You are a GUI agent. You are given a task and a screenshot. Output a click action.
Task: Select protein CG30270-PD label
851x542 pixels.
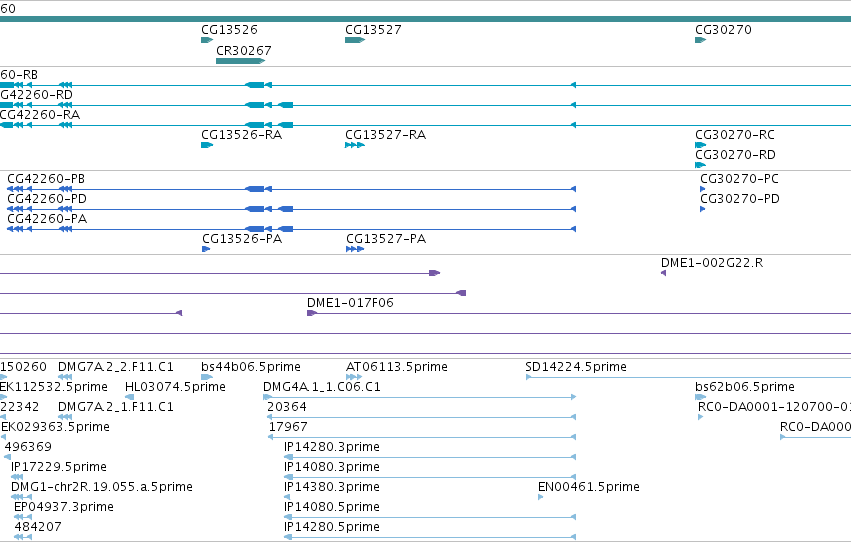pos(740,199)
